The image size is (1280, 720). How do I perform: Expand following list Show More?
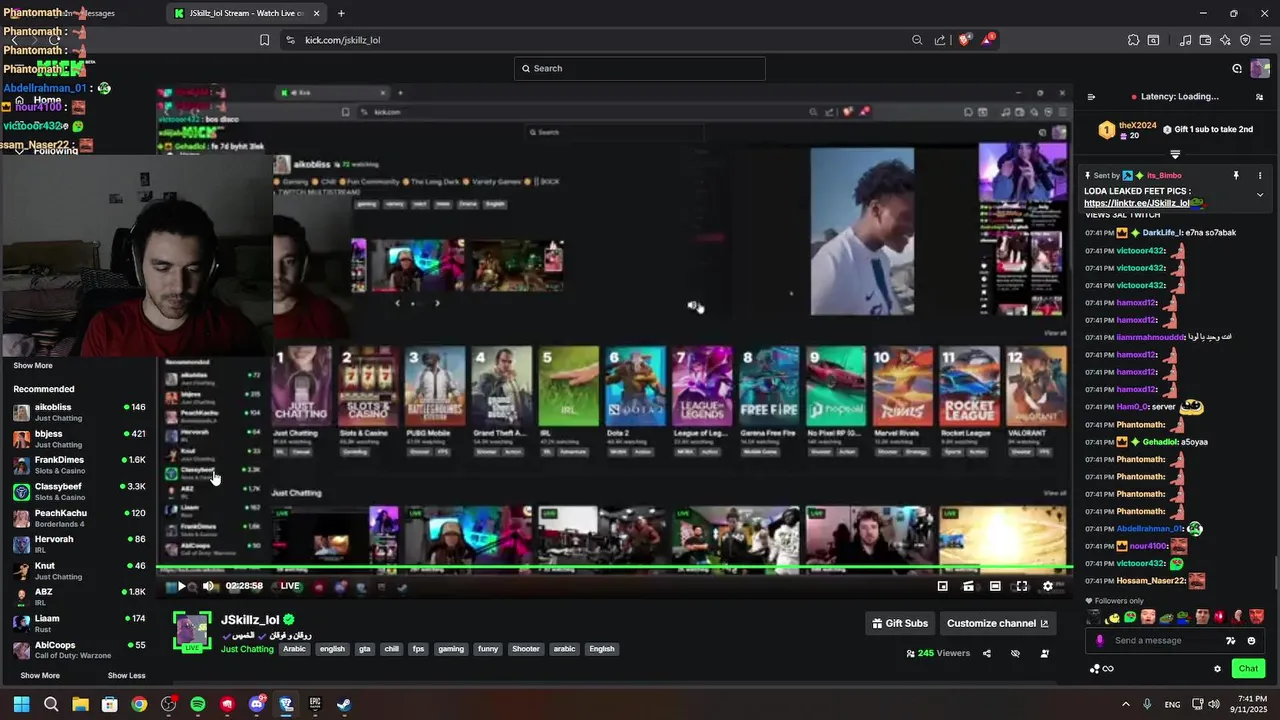pos(33,365)
